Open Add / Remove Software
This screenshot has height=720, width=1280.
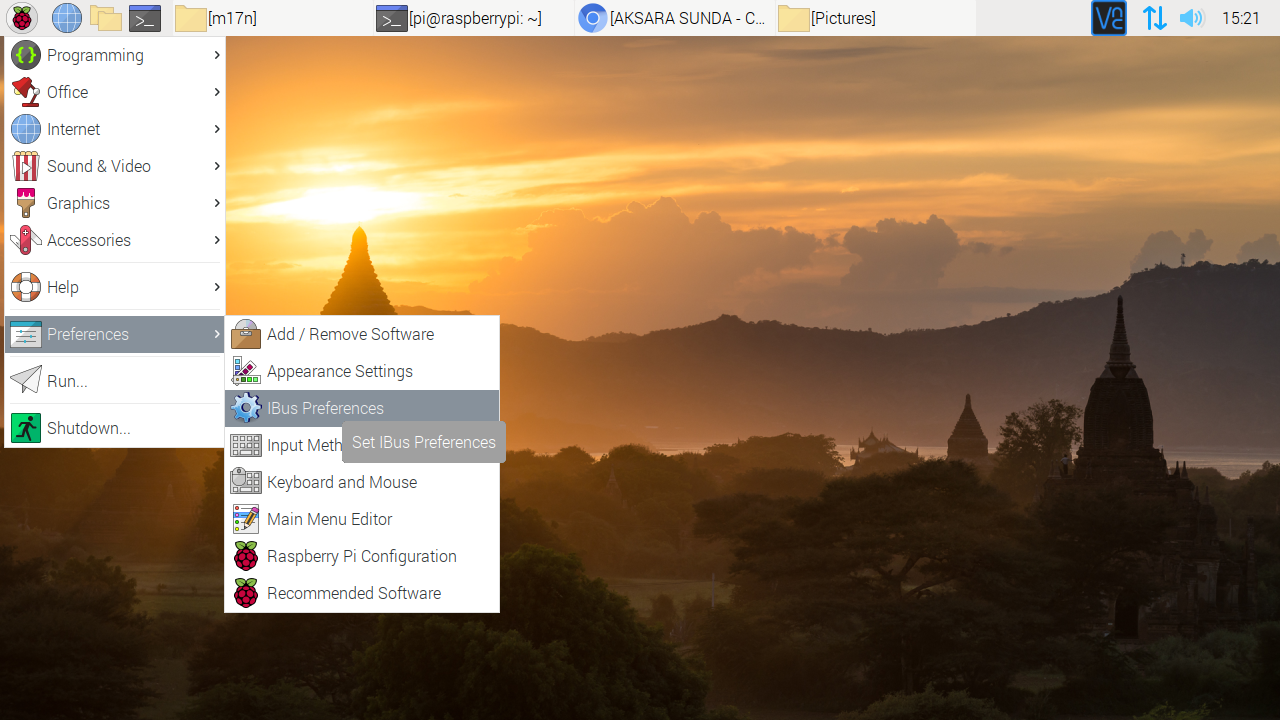(350, 334)
